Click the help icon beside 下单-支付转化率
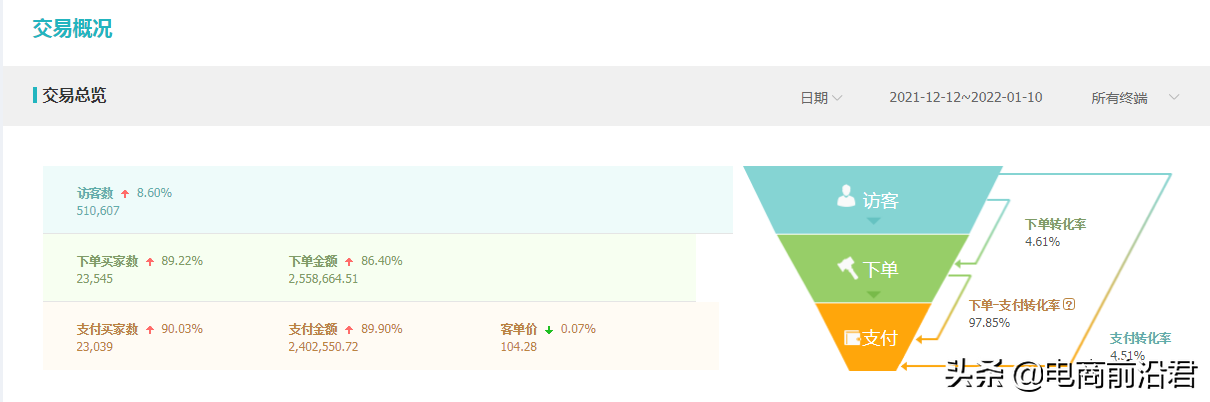The width and height of the screenshot is (1210, 402). [x=1069, y=304]
